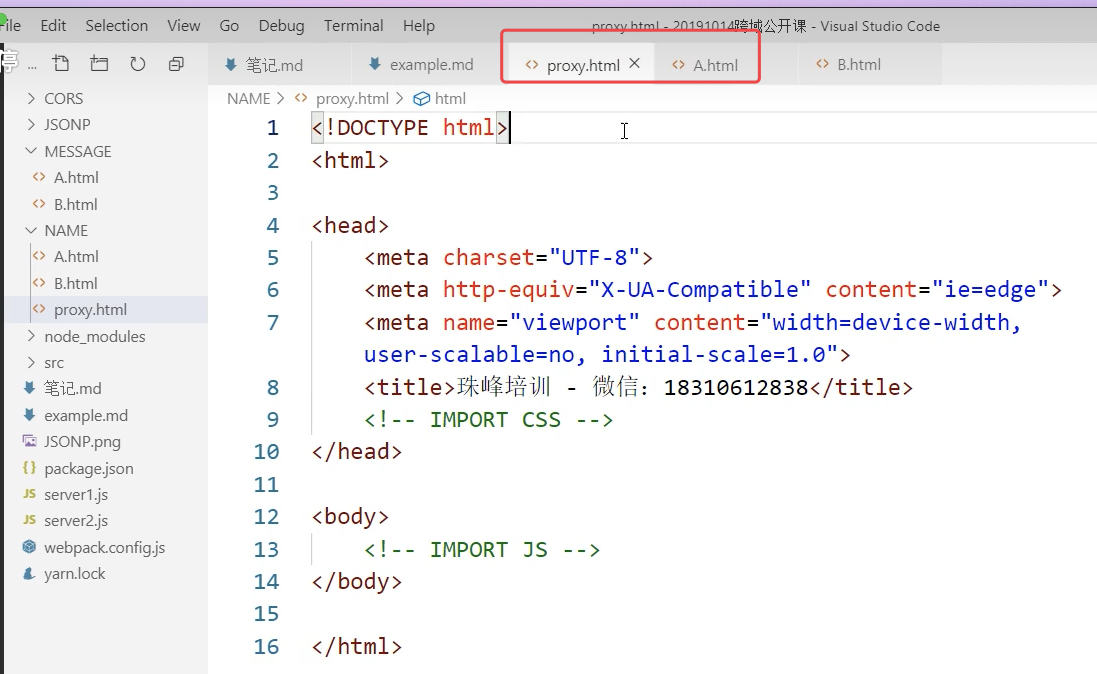
Task: Click proxy.html in the breadcrumb path
Action: [x=352, y=99]
